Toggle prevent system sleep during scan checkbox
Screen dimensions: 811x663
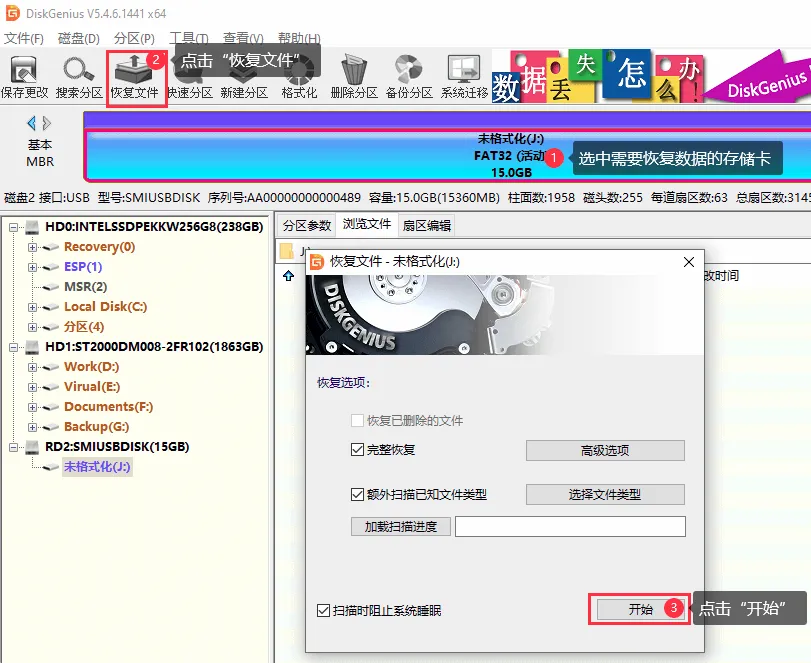point(323,610)
